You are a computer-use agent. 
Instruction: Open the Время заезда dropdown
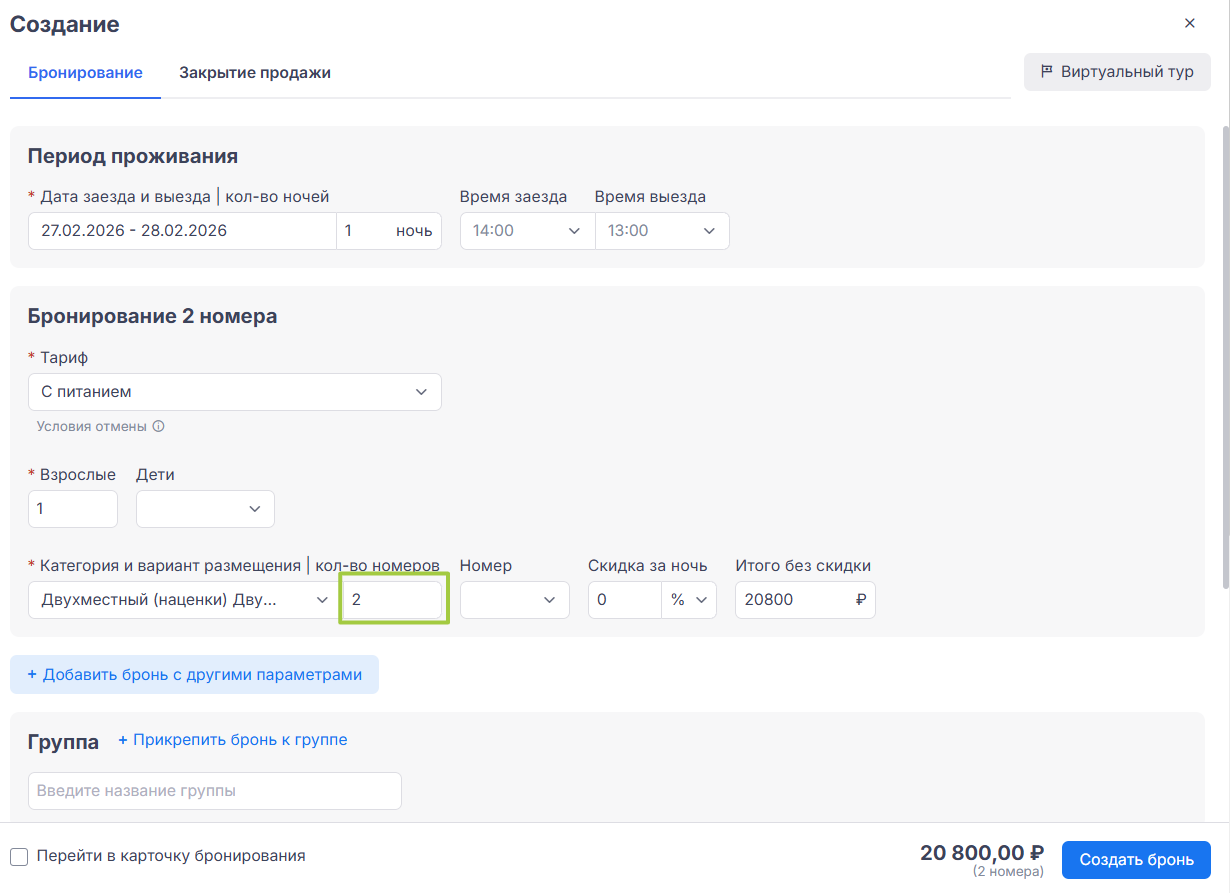[x=526, y=231]
